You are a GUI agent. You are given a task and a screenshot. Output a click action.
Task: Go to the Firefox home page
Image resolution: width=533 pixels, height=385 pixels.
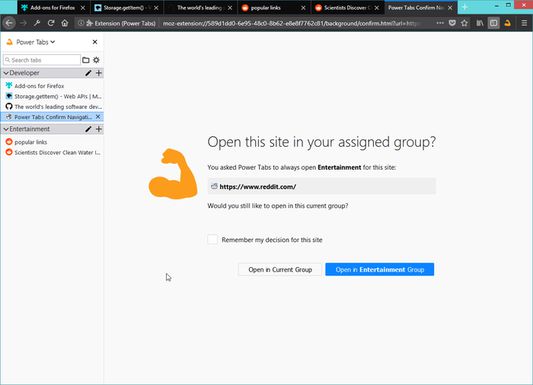[x=65, y=23]
